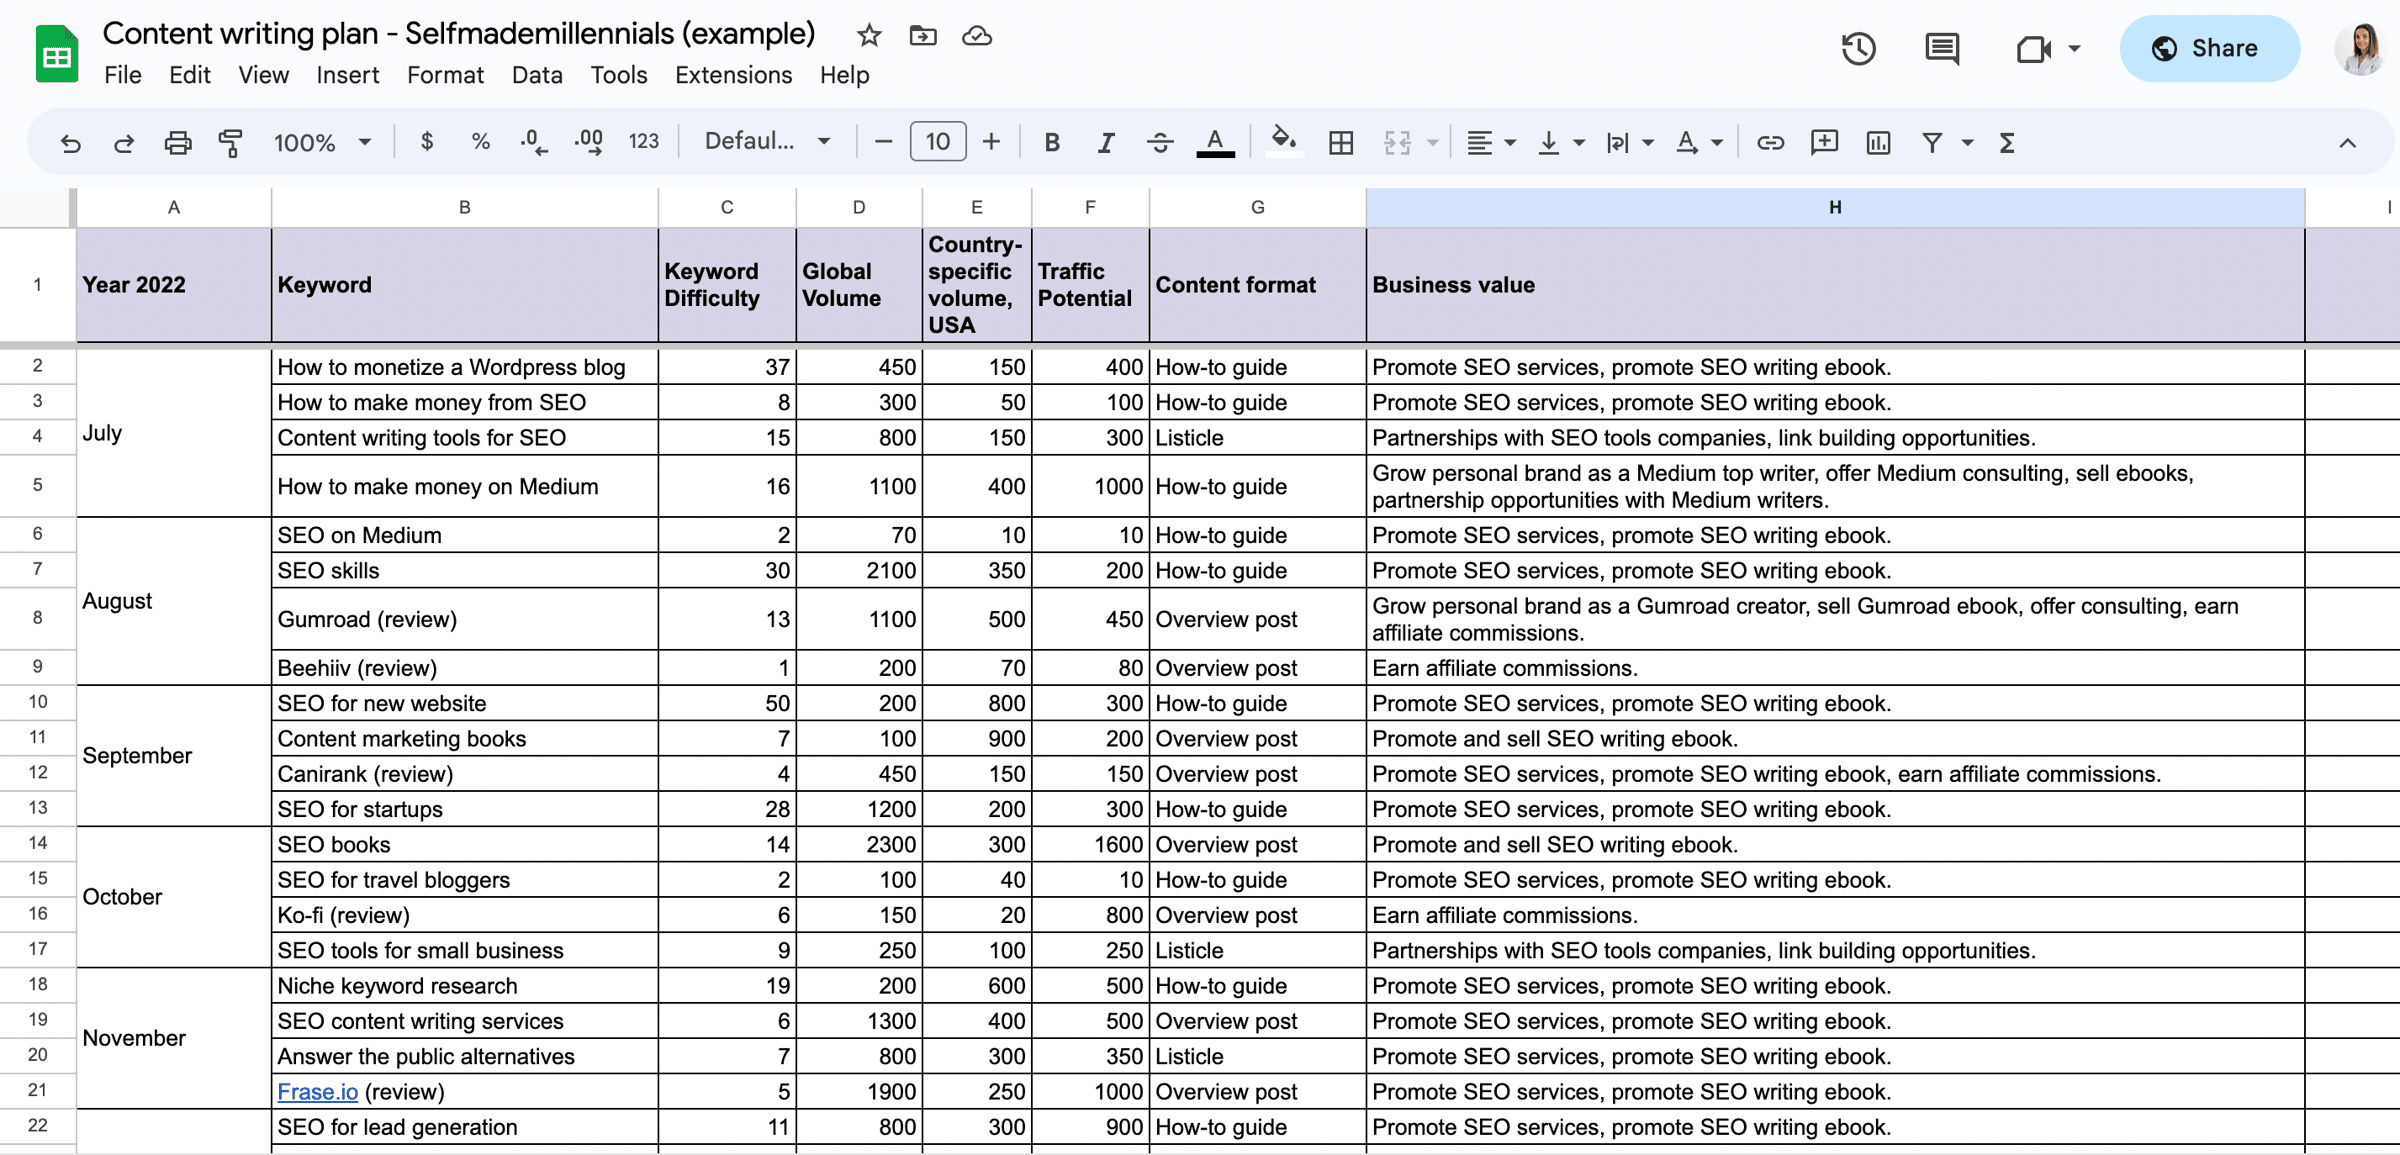Star this document
2400x1155 pixels.
pos(868,36)
